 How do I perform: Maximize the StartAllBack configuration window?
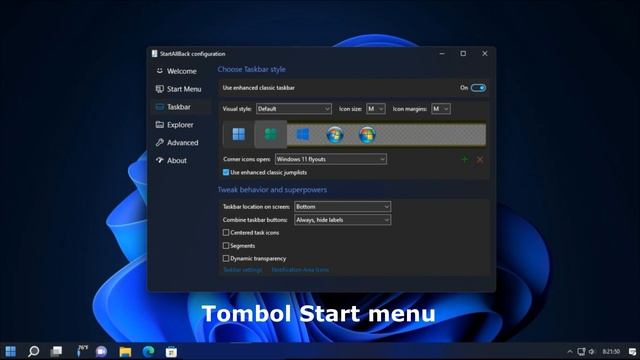point(463,53)
